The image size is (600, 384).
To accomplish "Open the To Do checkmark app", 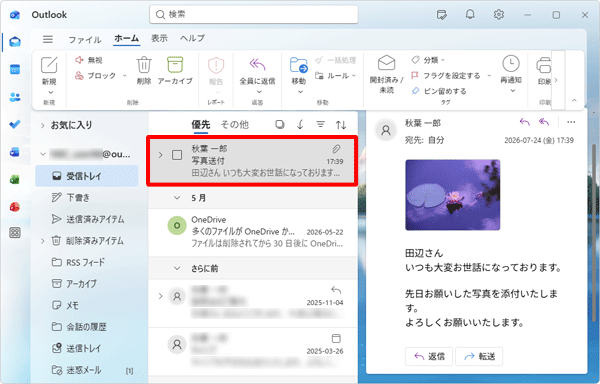I will [15, 125].
